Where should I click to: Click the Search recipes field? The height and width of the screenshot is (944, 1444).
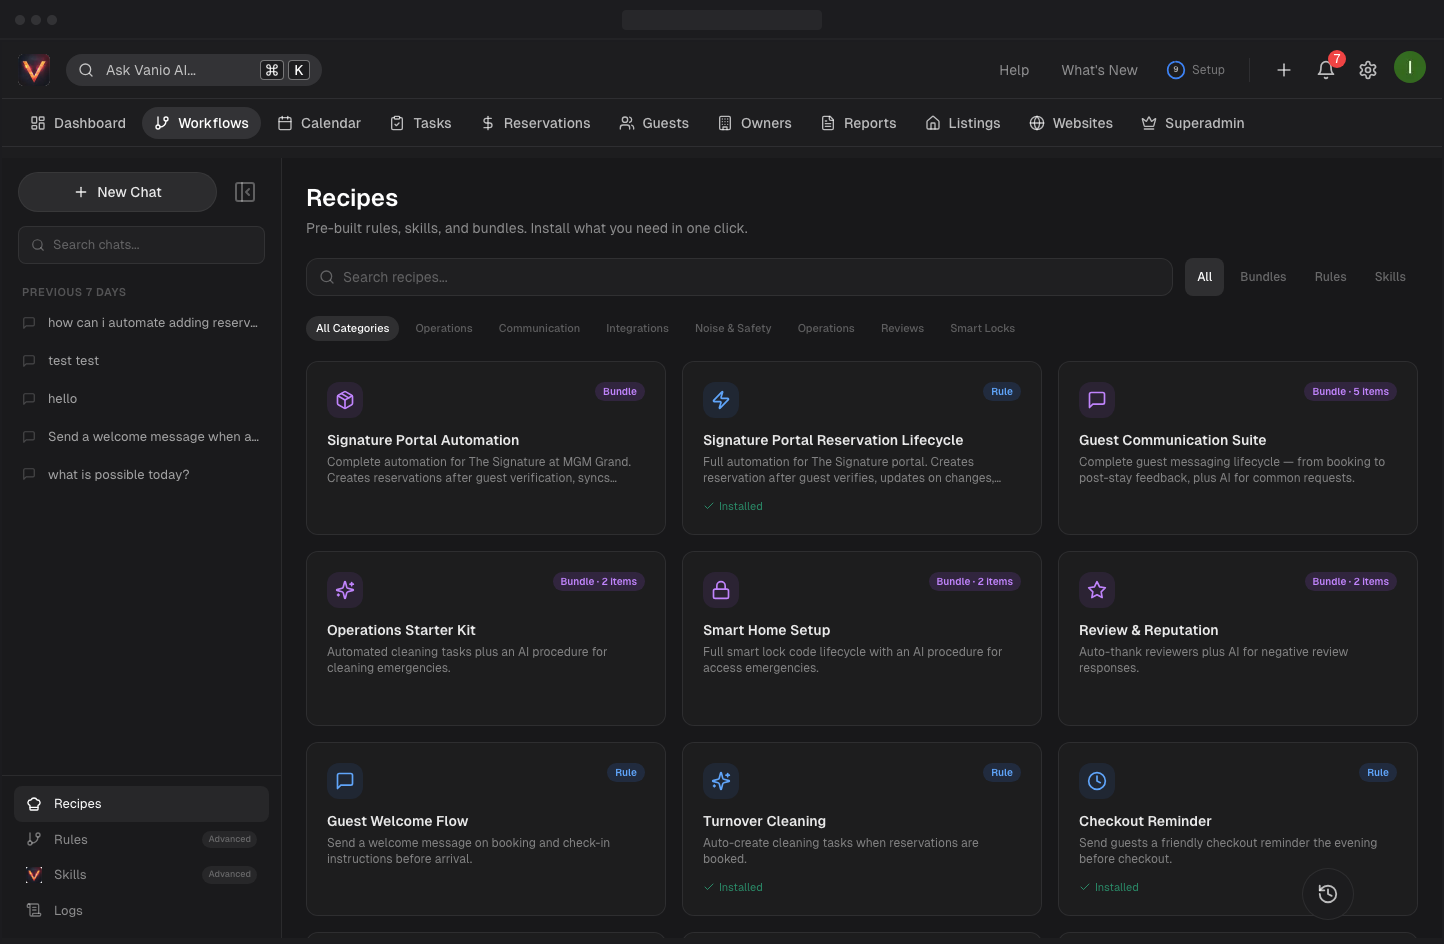(x=739, y=277)
